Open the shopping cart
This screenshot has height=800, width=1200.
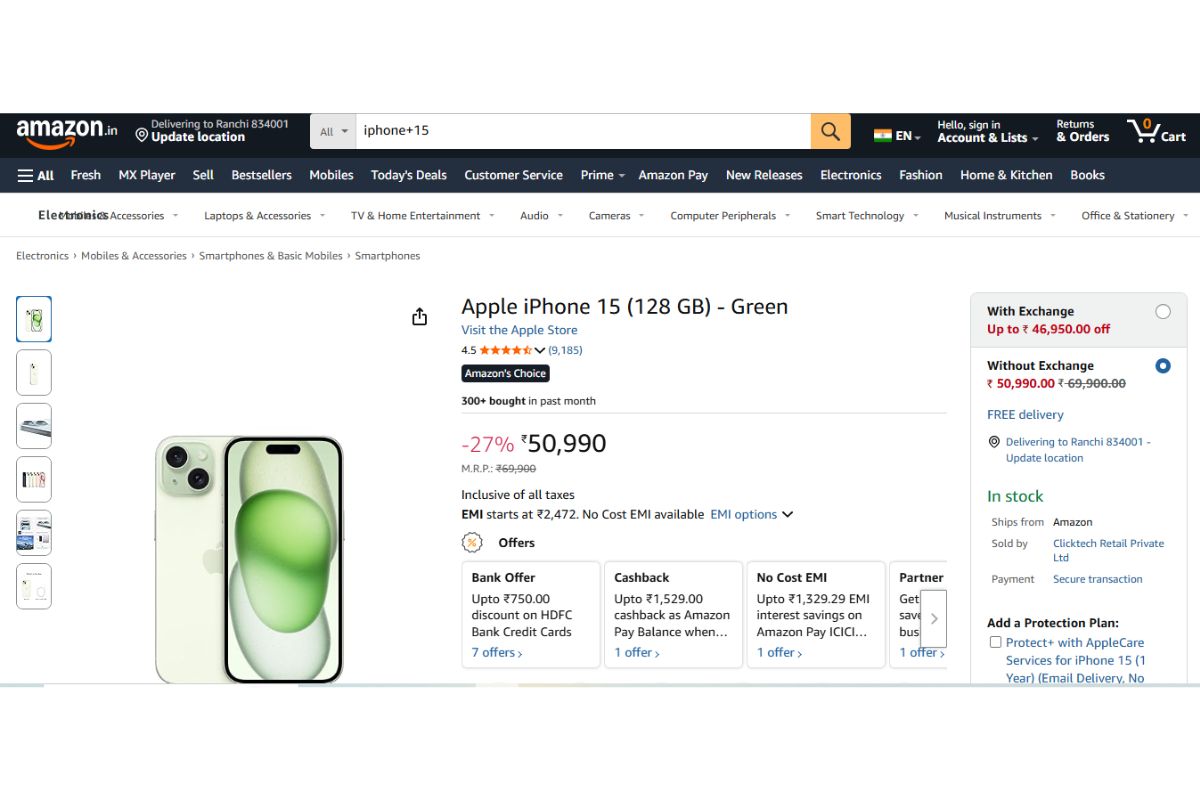(1156, 131)
